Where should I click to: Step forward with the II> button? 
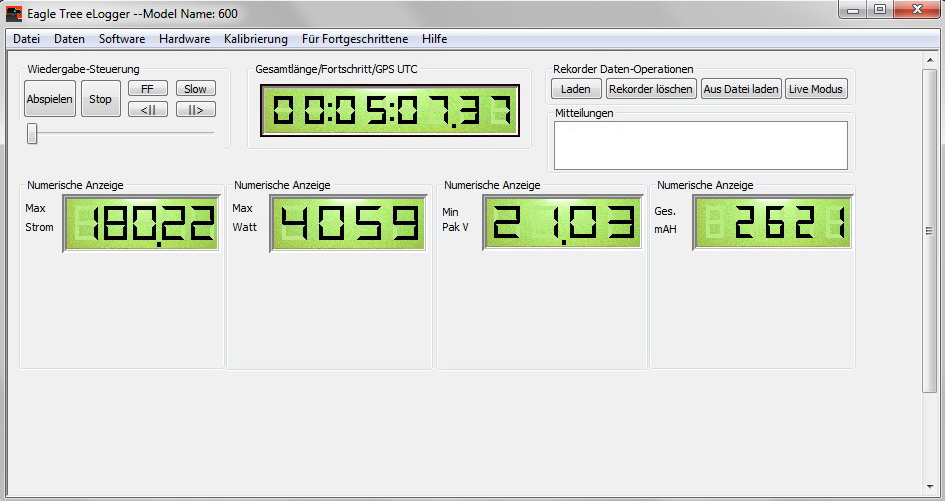195,110
